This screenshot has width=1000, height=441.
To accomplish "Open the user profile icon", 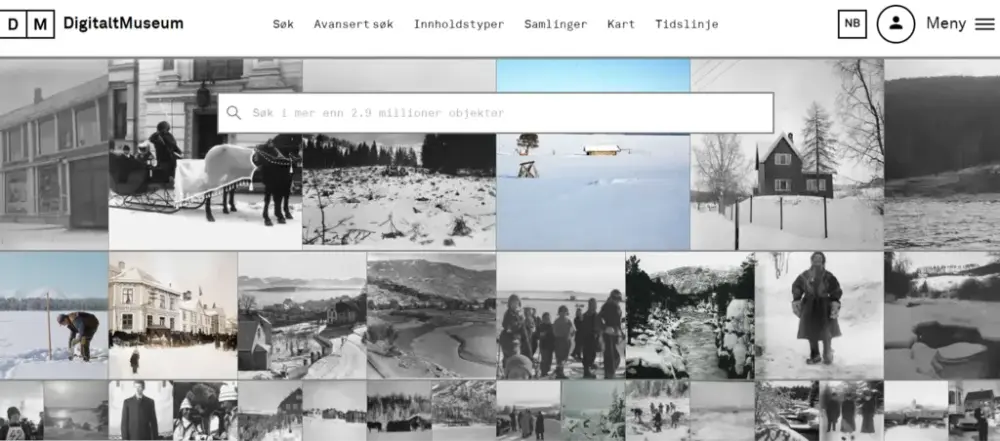I will click(895, 24).
